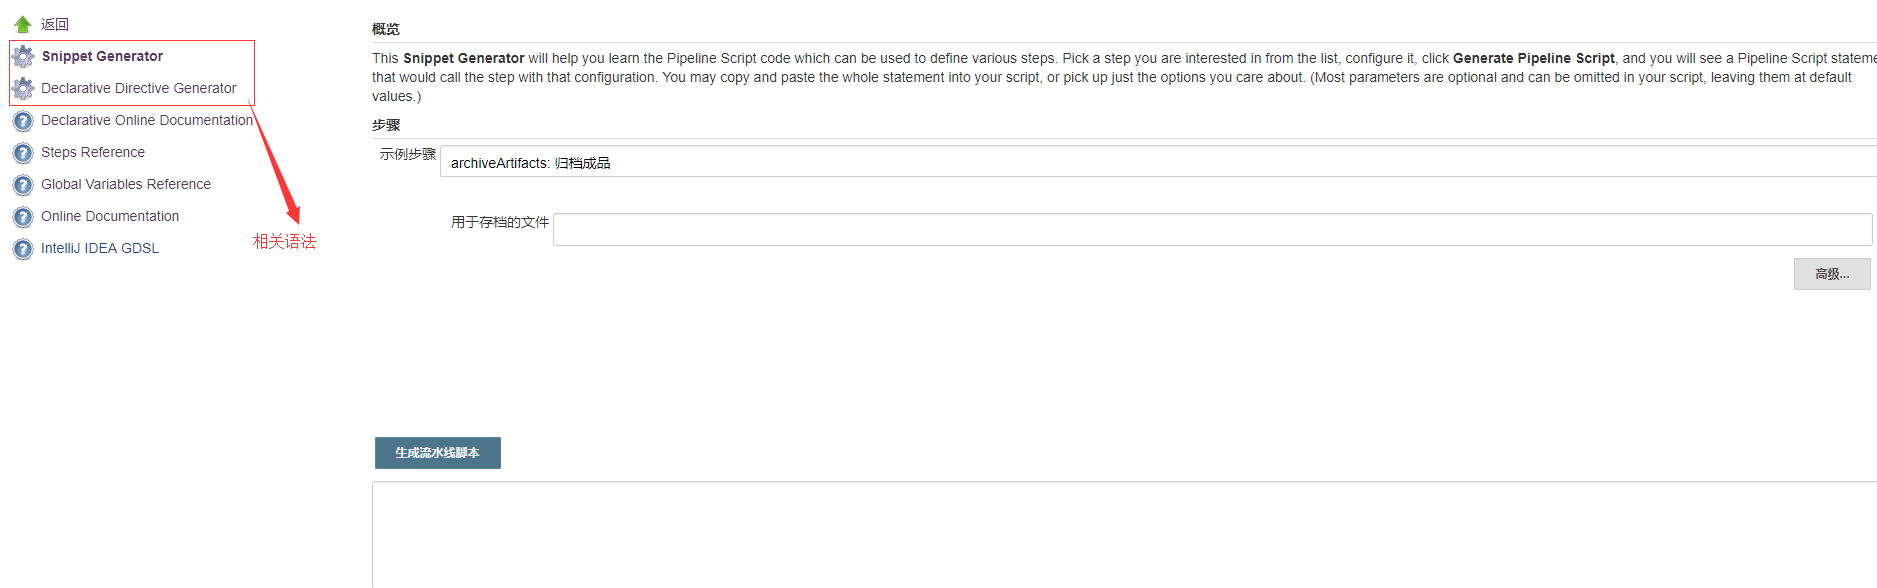Click the generated pipeline script output box

[1124, 535]
